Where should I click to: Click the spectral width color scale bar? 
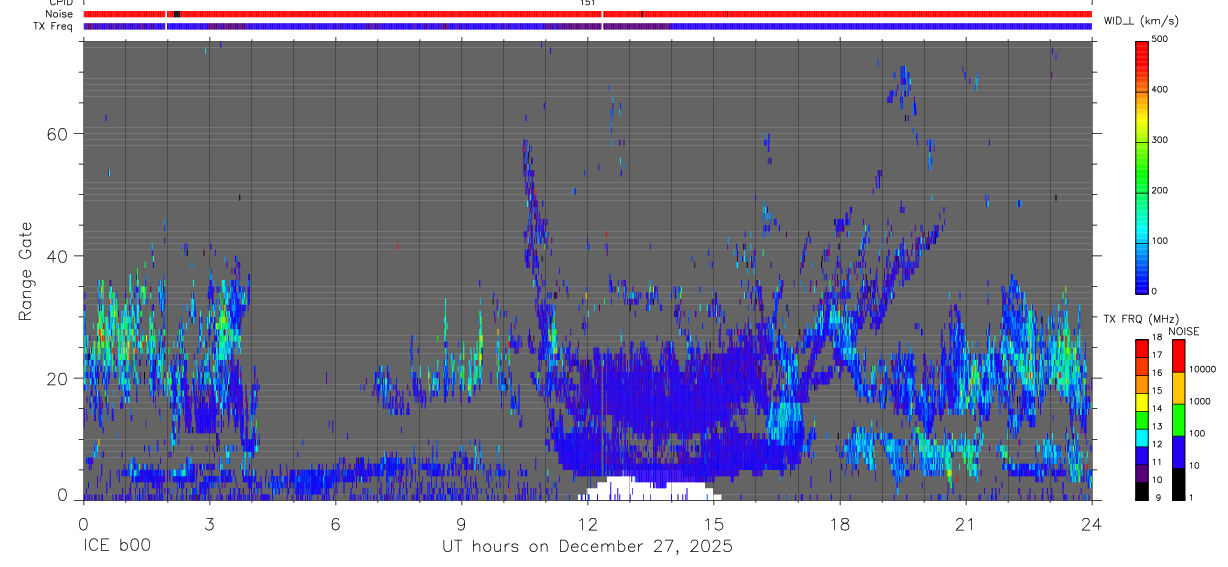[x=1143, y=166]
